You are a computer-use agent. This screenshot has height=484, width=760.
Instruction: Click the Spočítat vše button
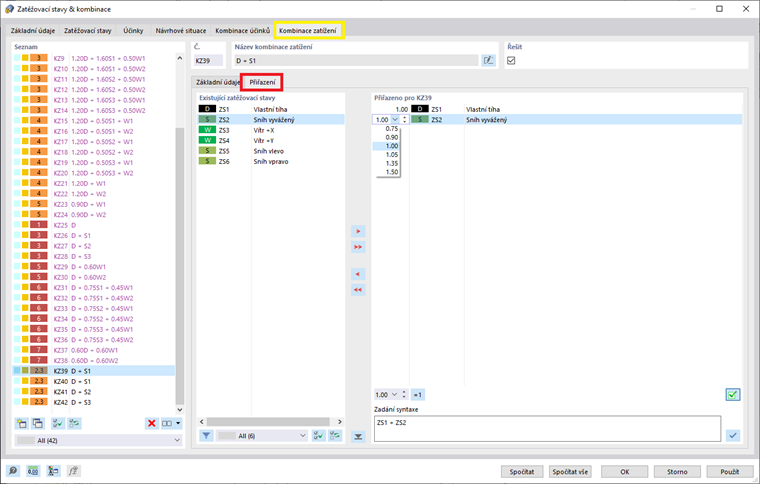[570, 471]
